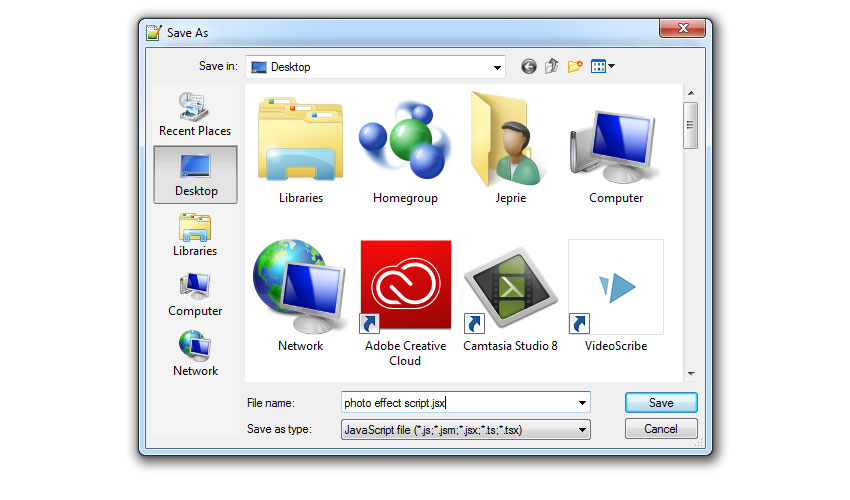Open Computer in the places sidebar
The width and height of the screenshot is (850, 500).
[195, 294]
